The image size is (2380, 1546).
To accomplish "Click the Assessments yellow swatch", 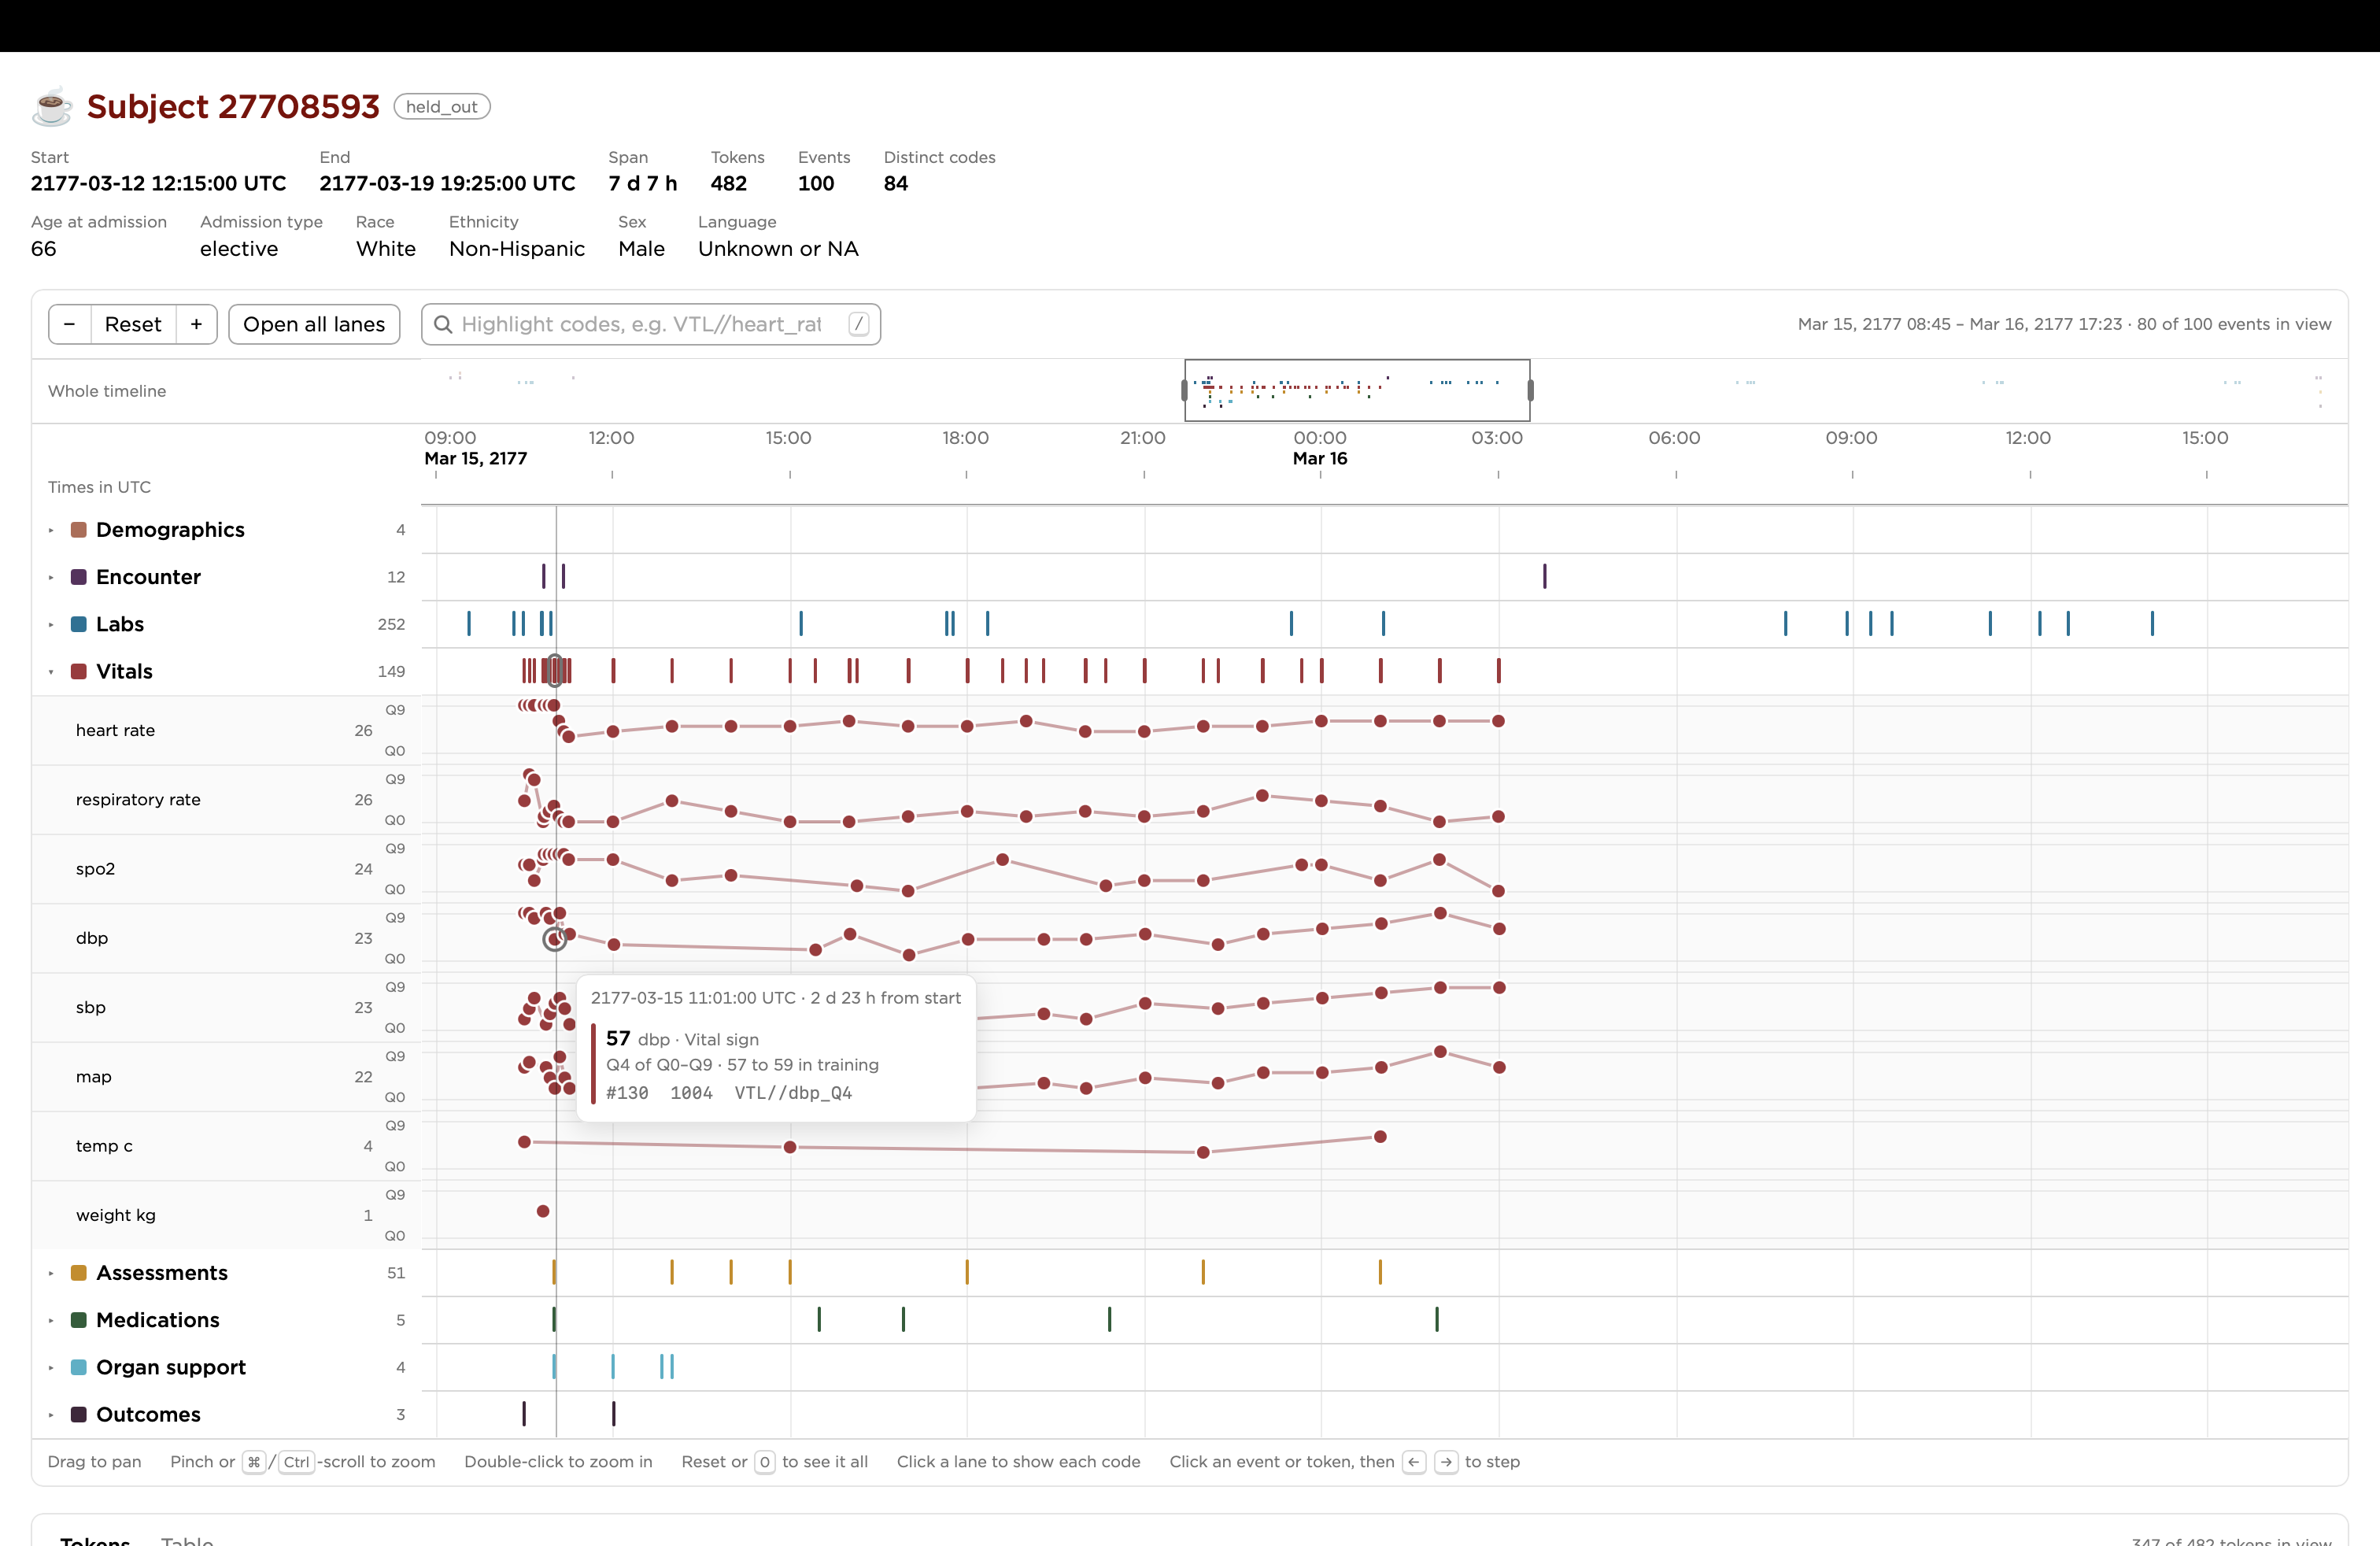I will tap(79, 1273).
